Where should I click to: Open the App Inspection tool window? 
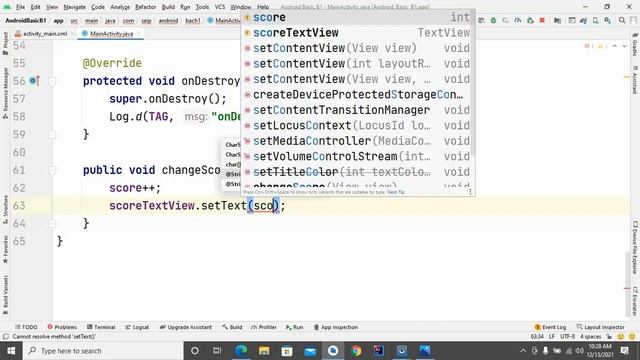point(336,327)
